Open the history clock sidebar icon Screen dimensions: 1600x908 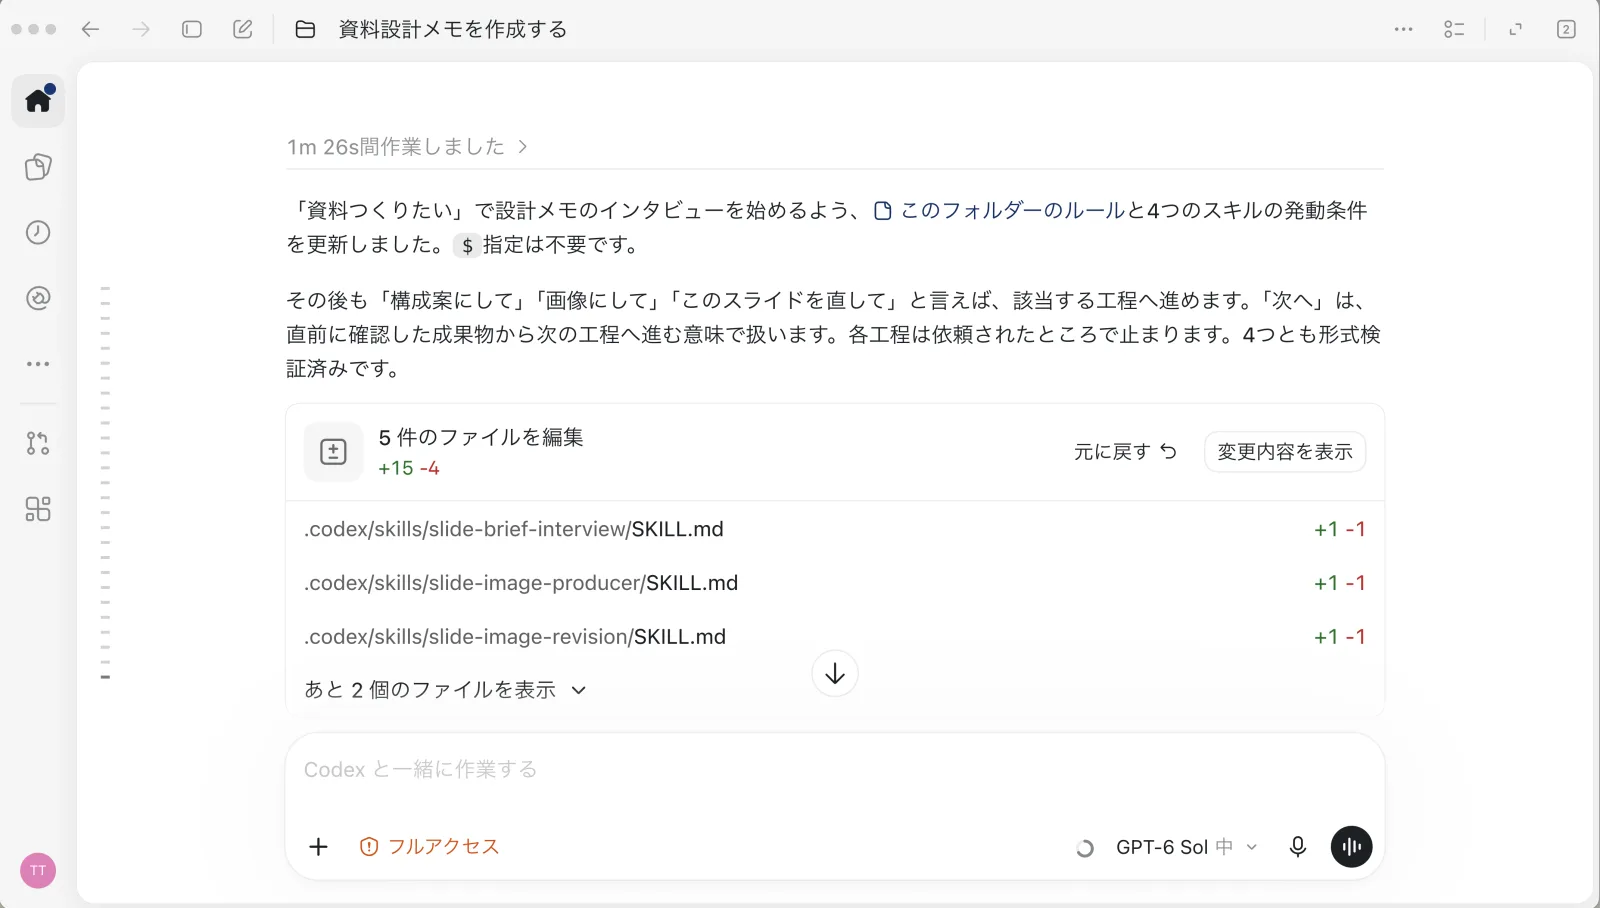(x=38, y=233)
